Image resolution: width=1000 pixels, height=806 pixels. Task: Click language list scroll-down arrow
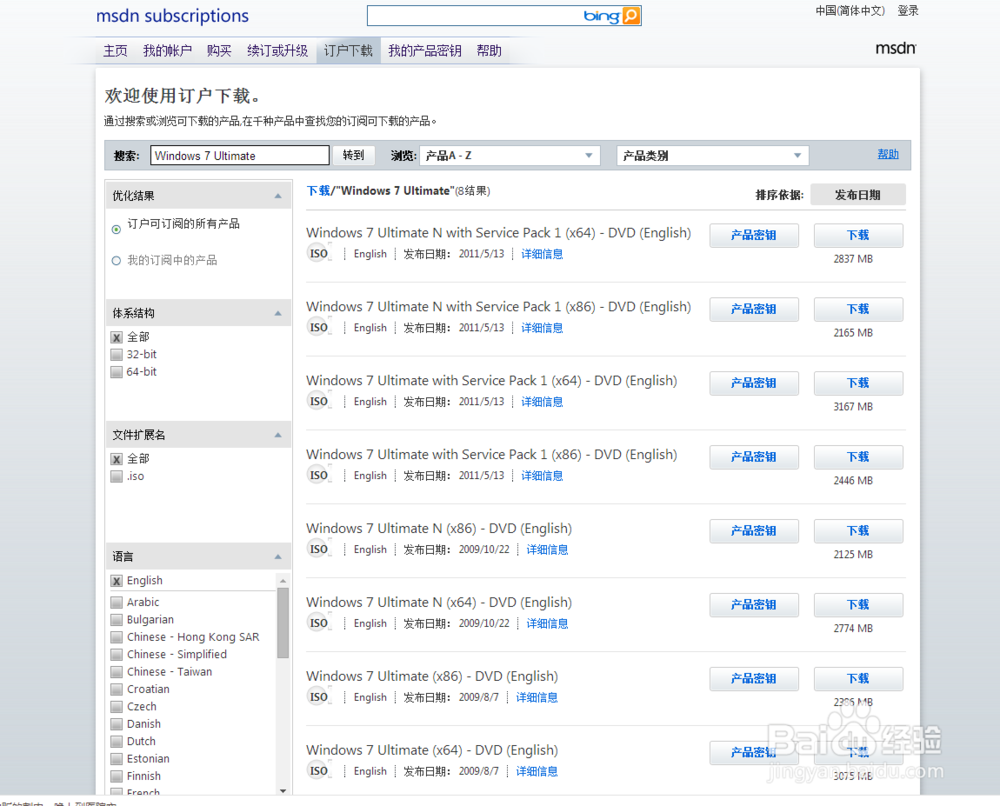click(283, 791)
